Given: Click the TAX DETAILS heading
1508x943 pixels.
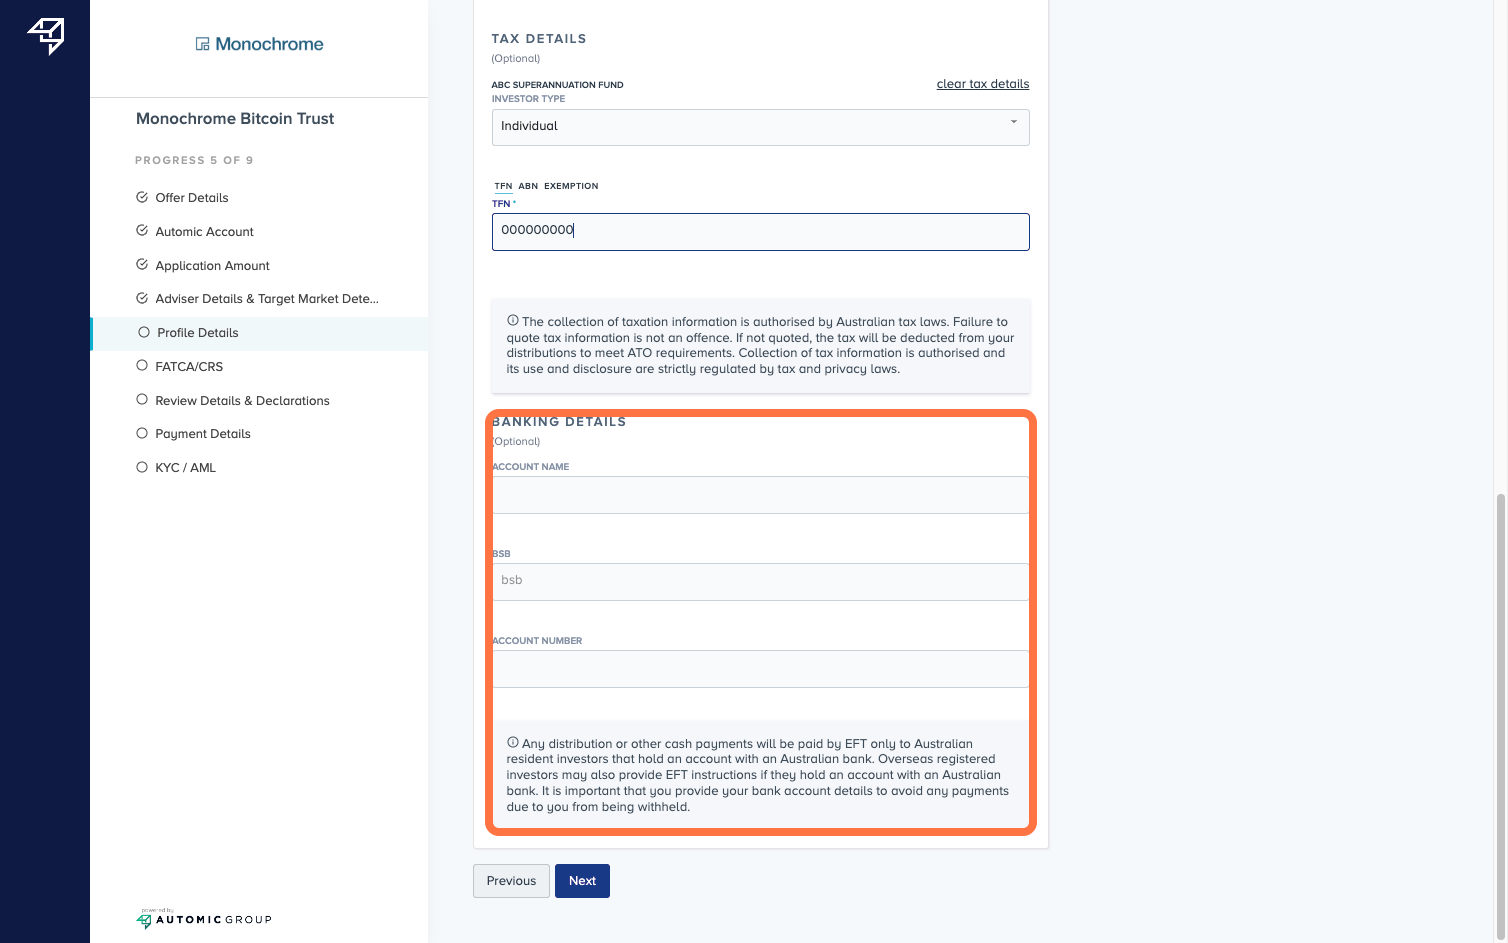Looking at the screenshot, I should [x=539, y=39].
